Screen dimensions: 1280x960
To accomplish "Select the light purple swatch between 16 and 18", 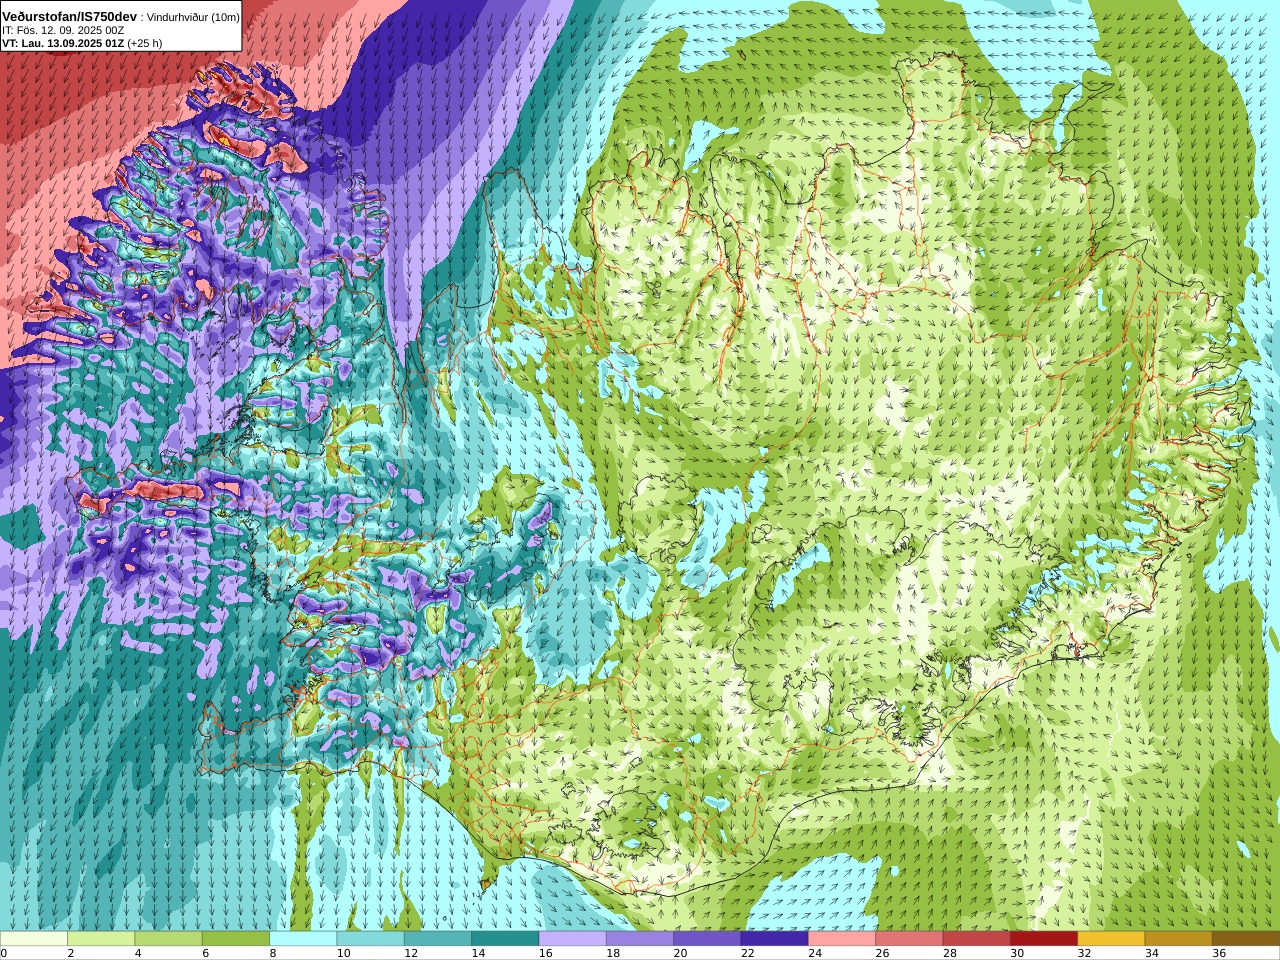I will tap(572, 939).
